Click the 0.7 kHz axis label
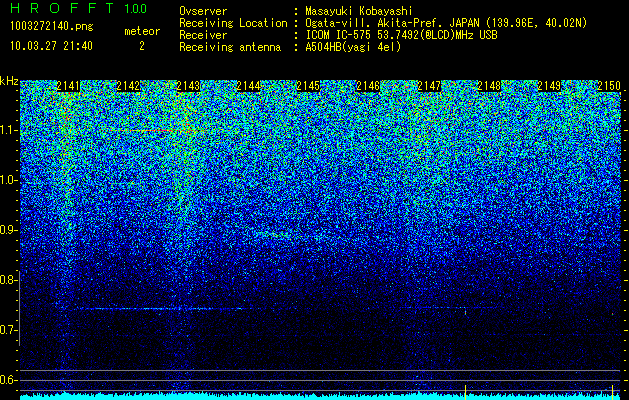The image size is (629, 400). coord(9,330)
